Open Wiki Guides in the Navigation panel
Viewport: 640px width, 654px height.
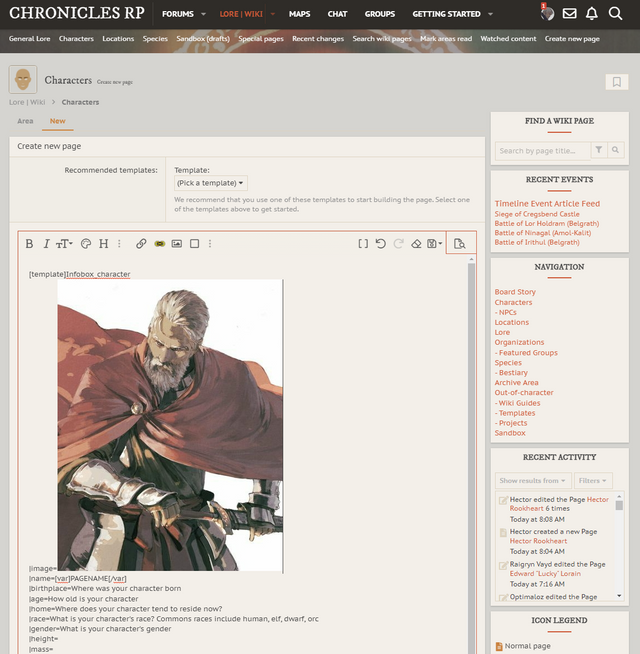coord(517,403)
